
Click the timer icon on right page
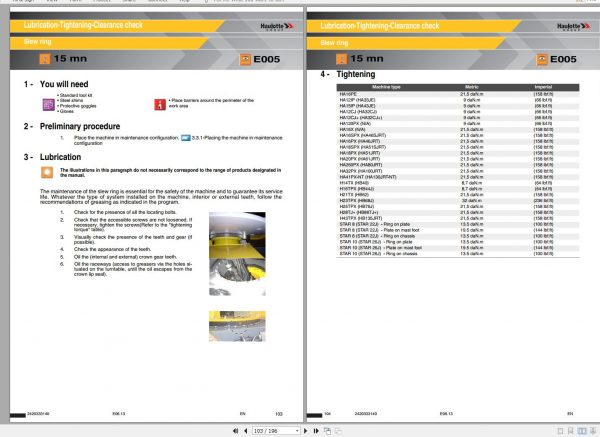click(x=341, y=59)
